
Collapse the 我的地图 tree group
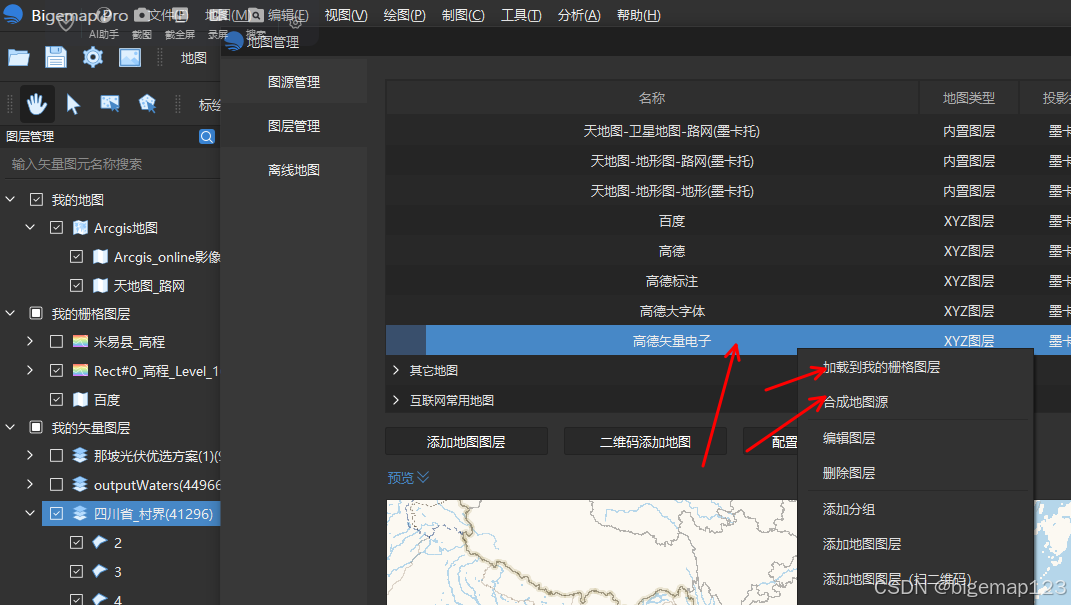(10, 199)
